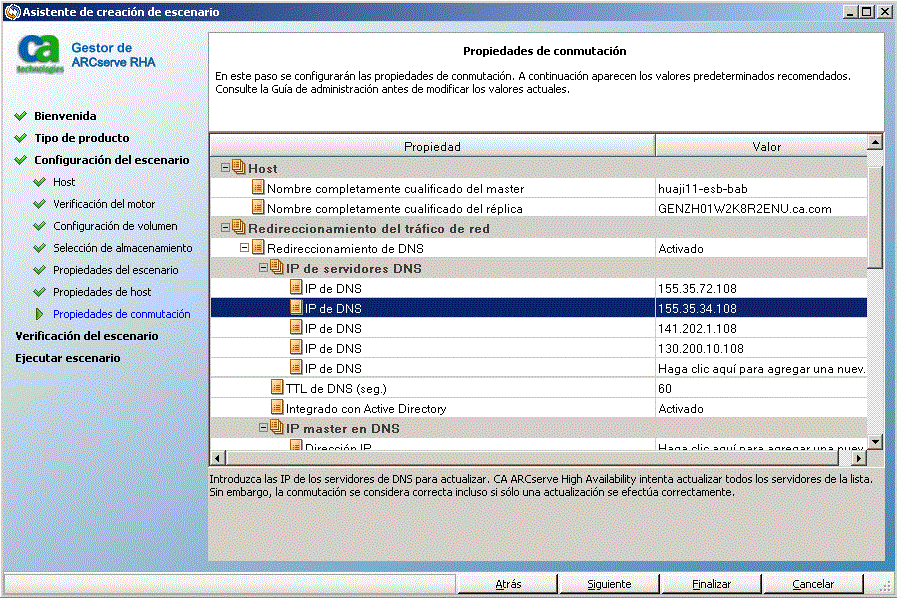Select the 141.202.1.108 DNS IP value

coord(697,328)
